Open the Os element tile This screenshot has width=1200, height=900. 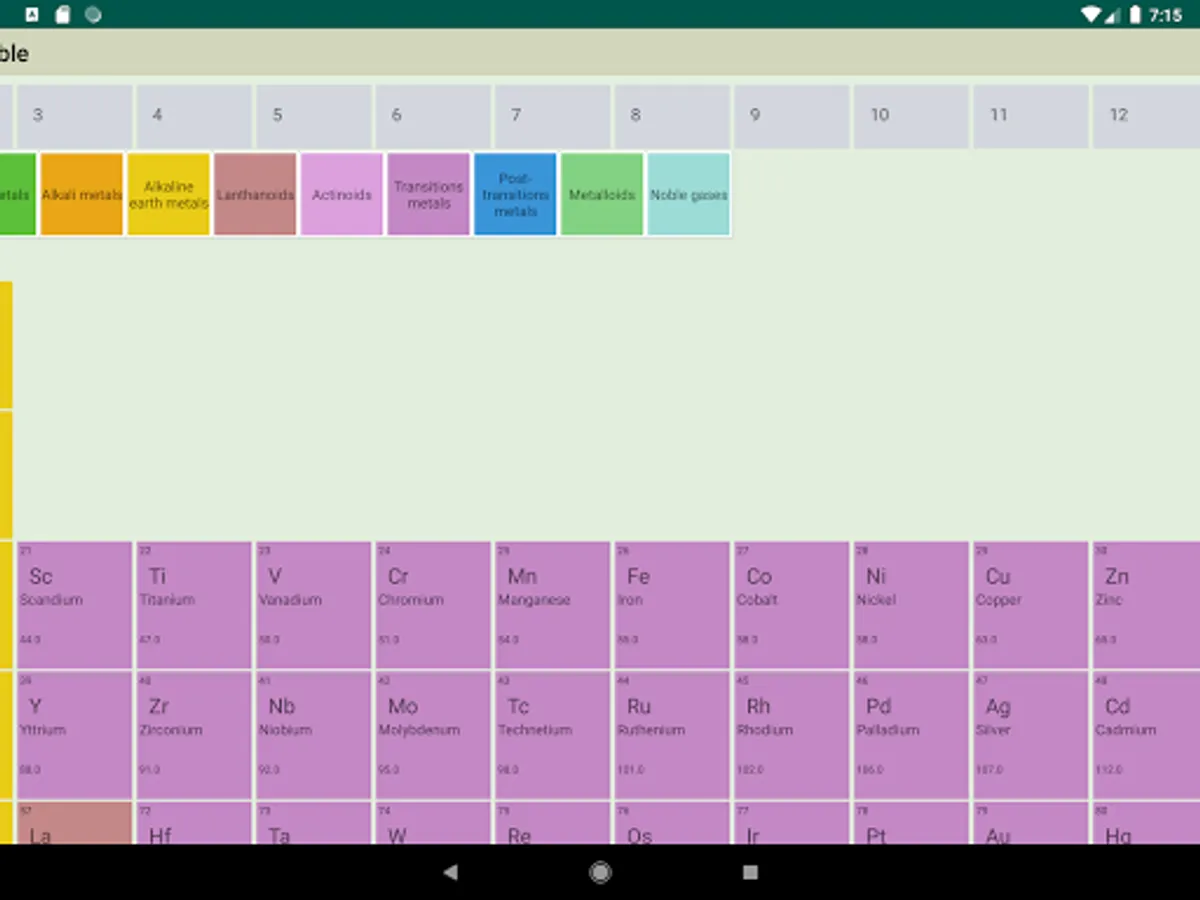tap(672, 823)
